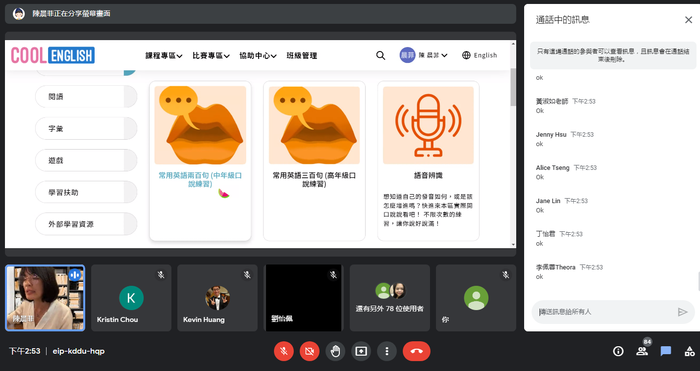Start presenting with present-now icon
Image resolution: width=700 pixels, height=371 pixels.
361,351
